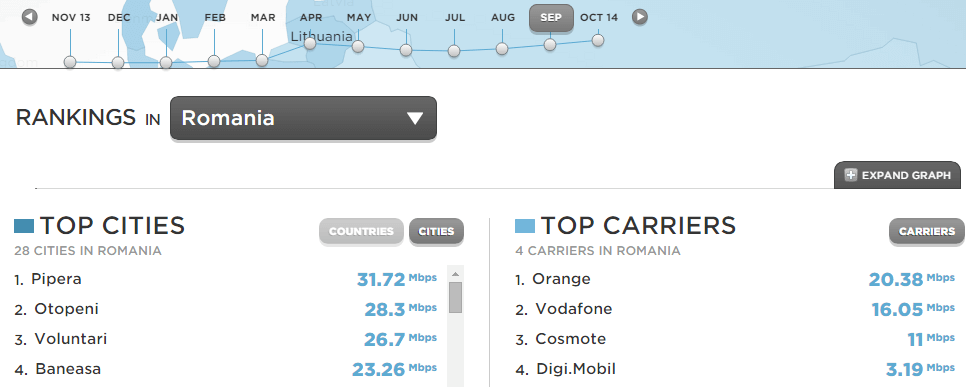Click the Baneasa city row
Screen dimensions: 966x387
pyautogui.click(x=225, y=369)
